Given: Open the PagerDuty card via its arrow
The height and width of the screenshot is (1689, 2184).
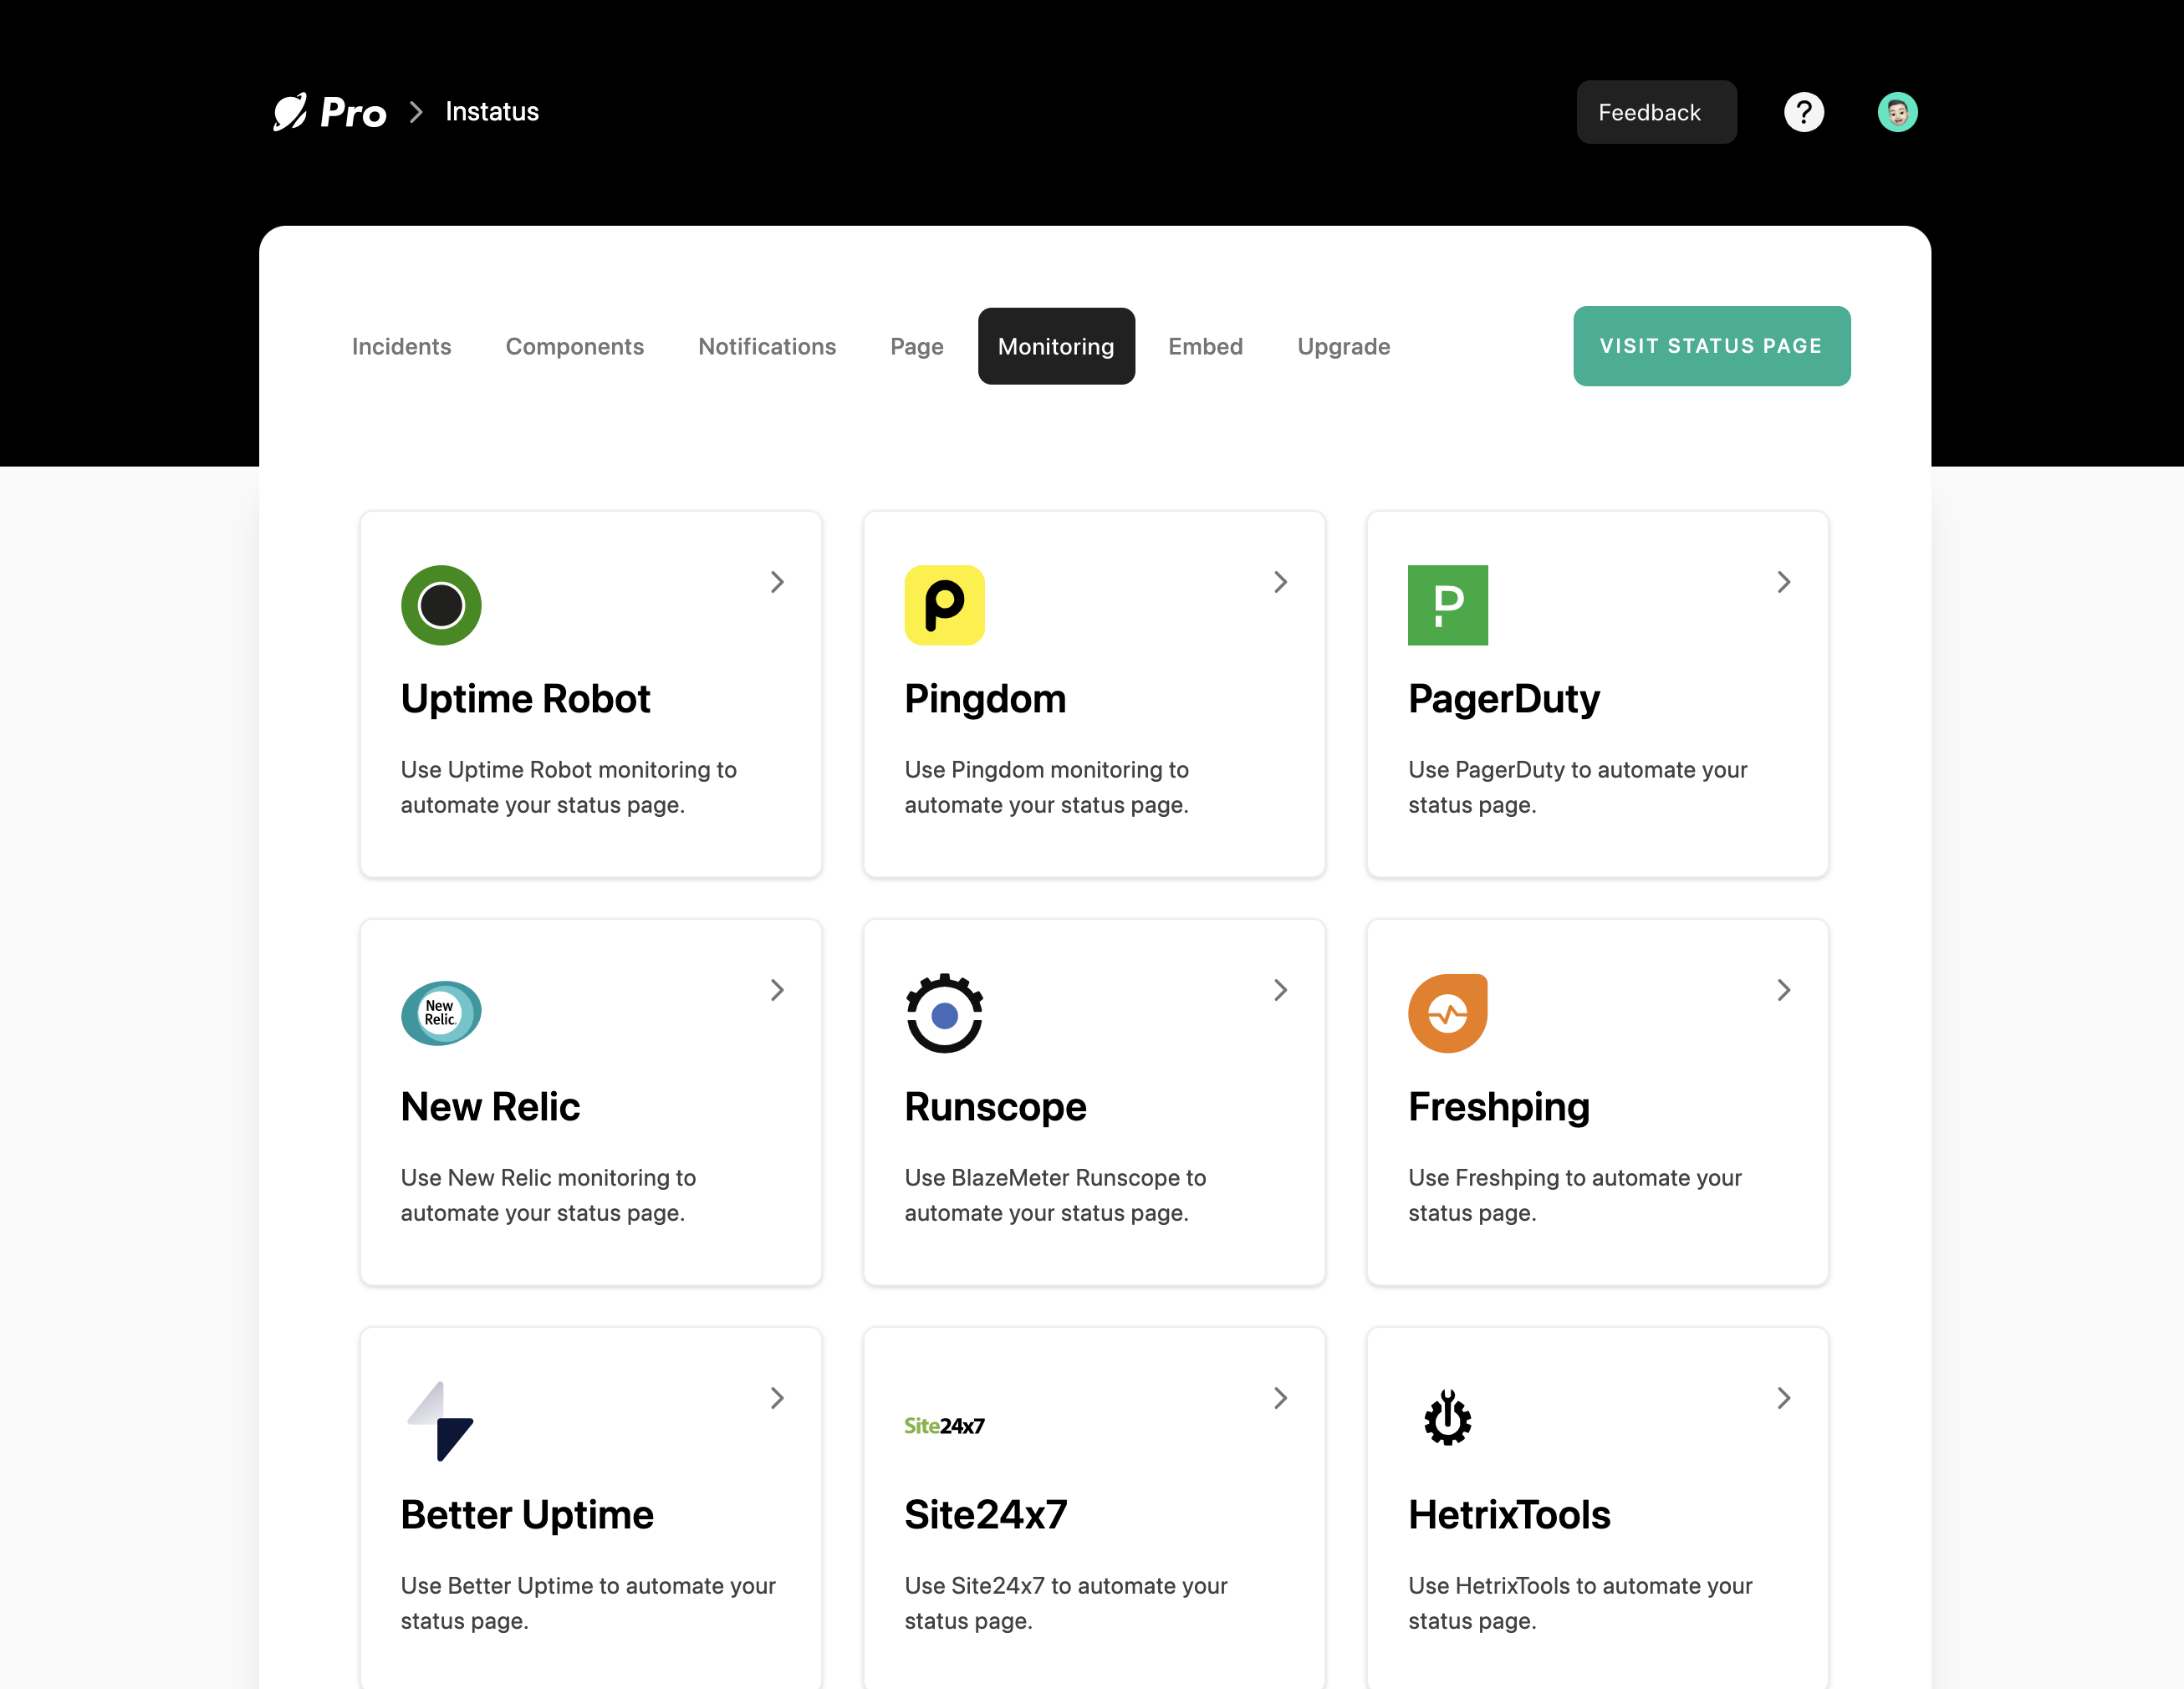Looking at the screenshot, I should [1784, 581].
